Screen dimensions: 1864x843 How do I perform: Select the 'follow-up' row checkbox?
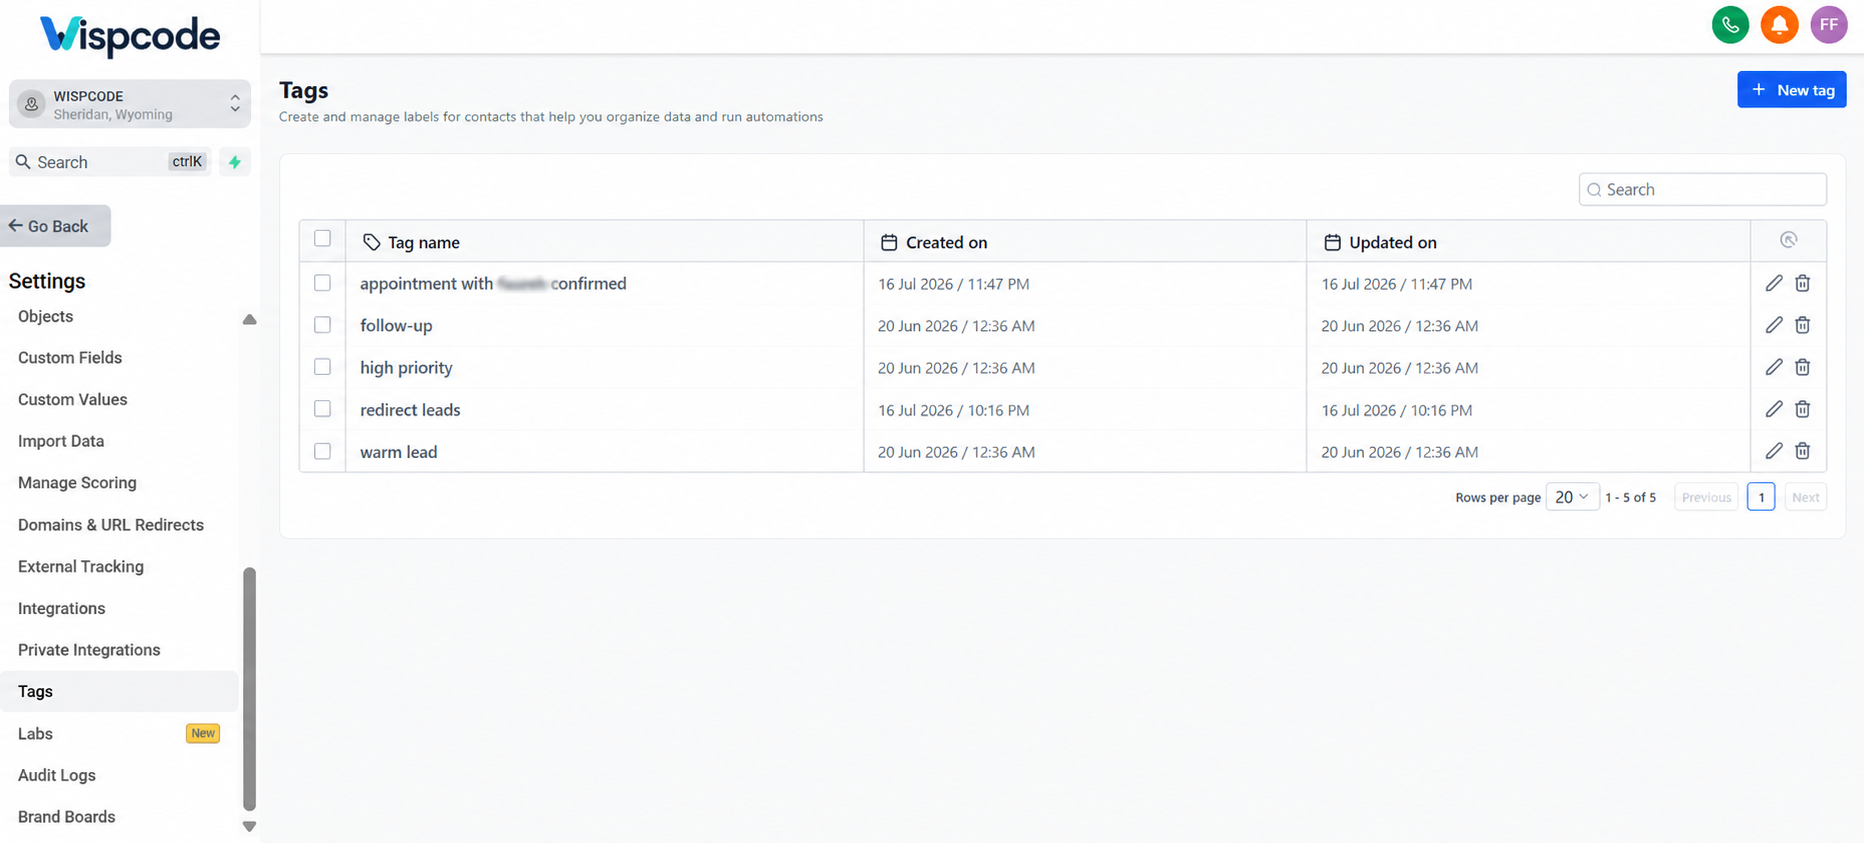click(322, 325)
